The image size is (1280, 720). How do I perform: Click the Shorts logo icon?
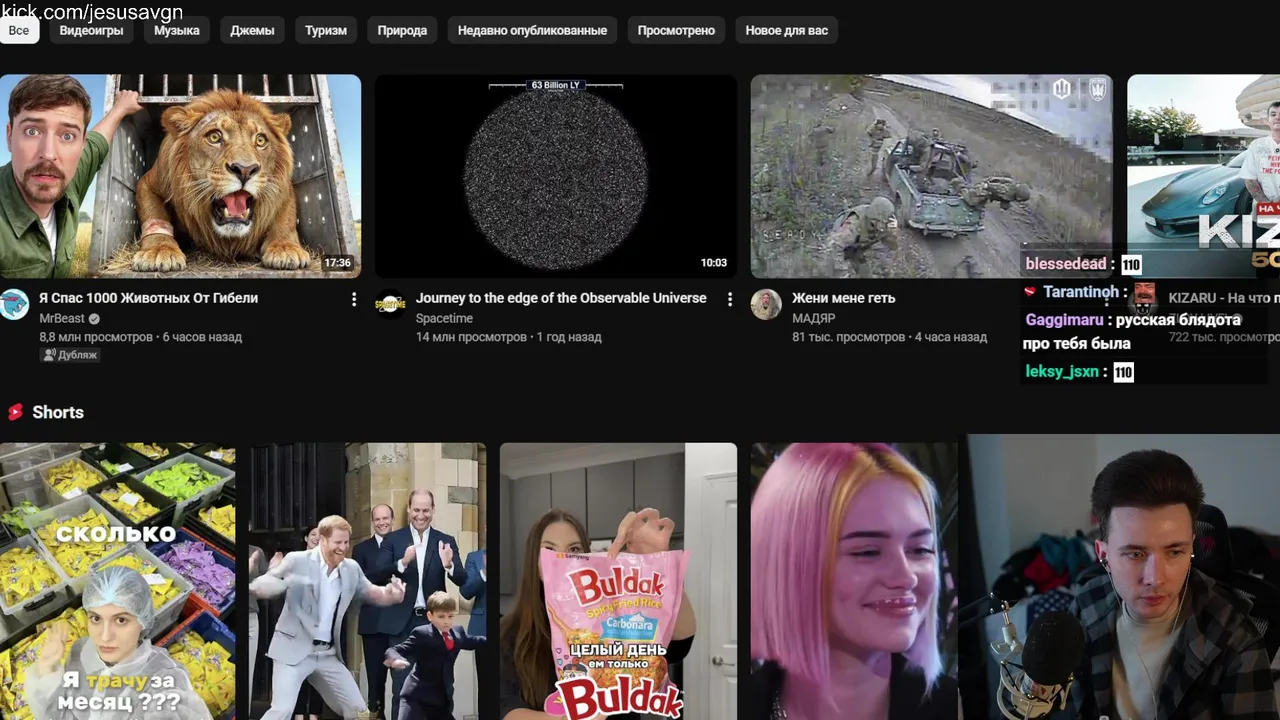tap(15, 412)
